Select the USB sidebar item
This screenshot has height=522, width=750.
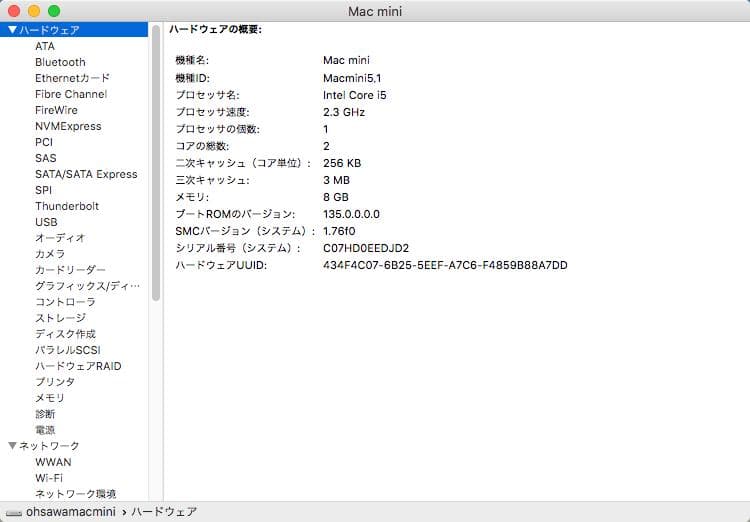46,222
